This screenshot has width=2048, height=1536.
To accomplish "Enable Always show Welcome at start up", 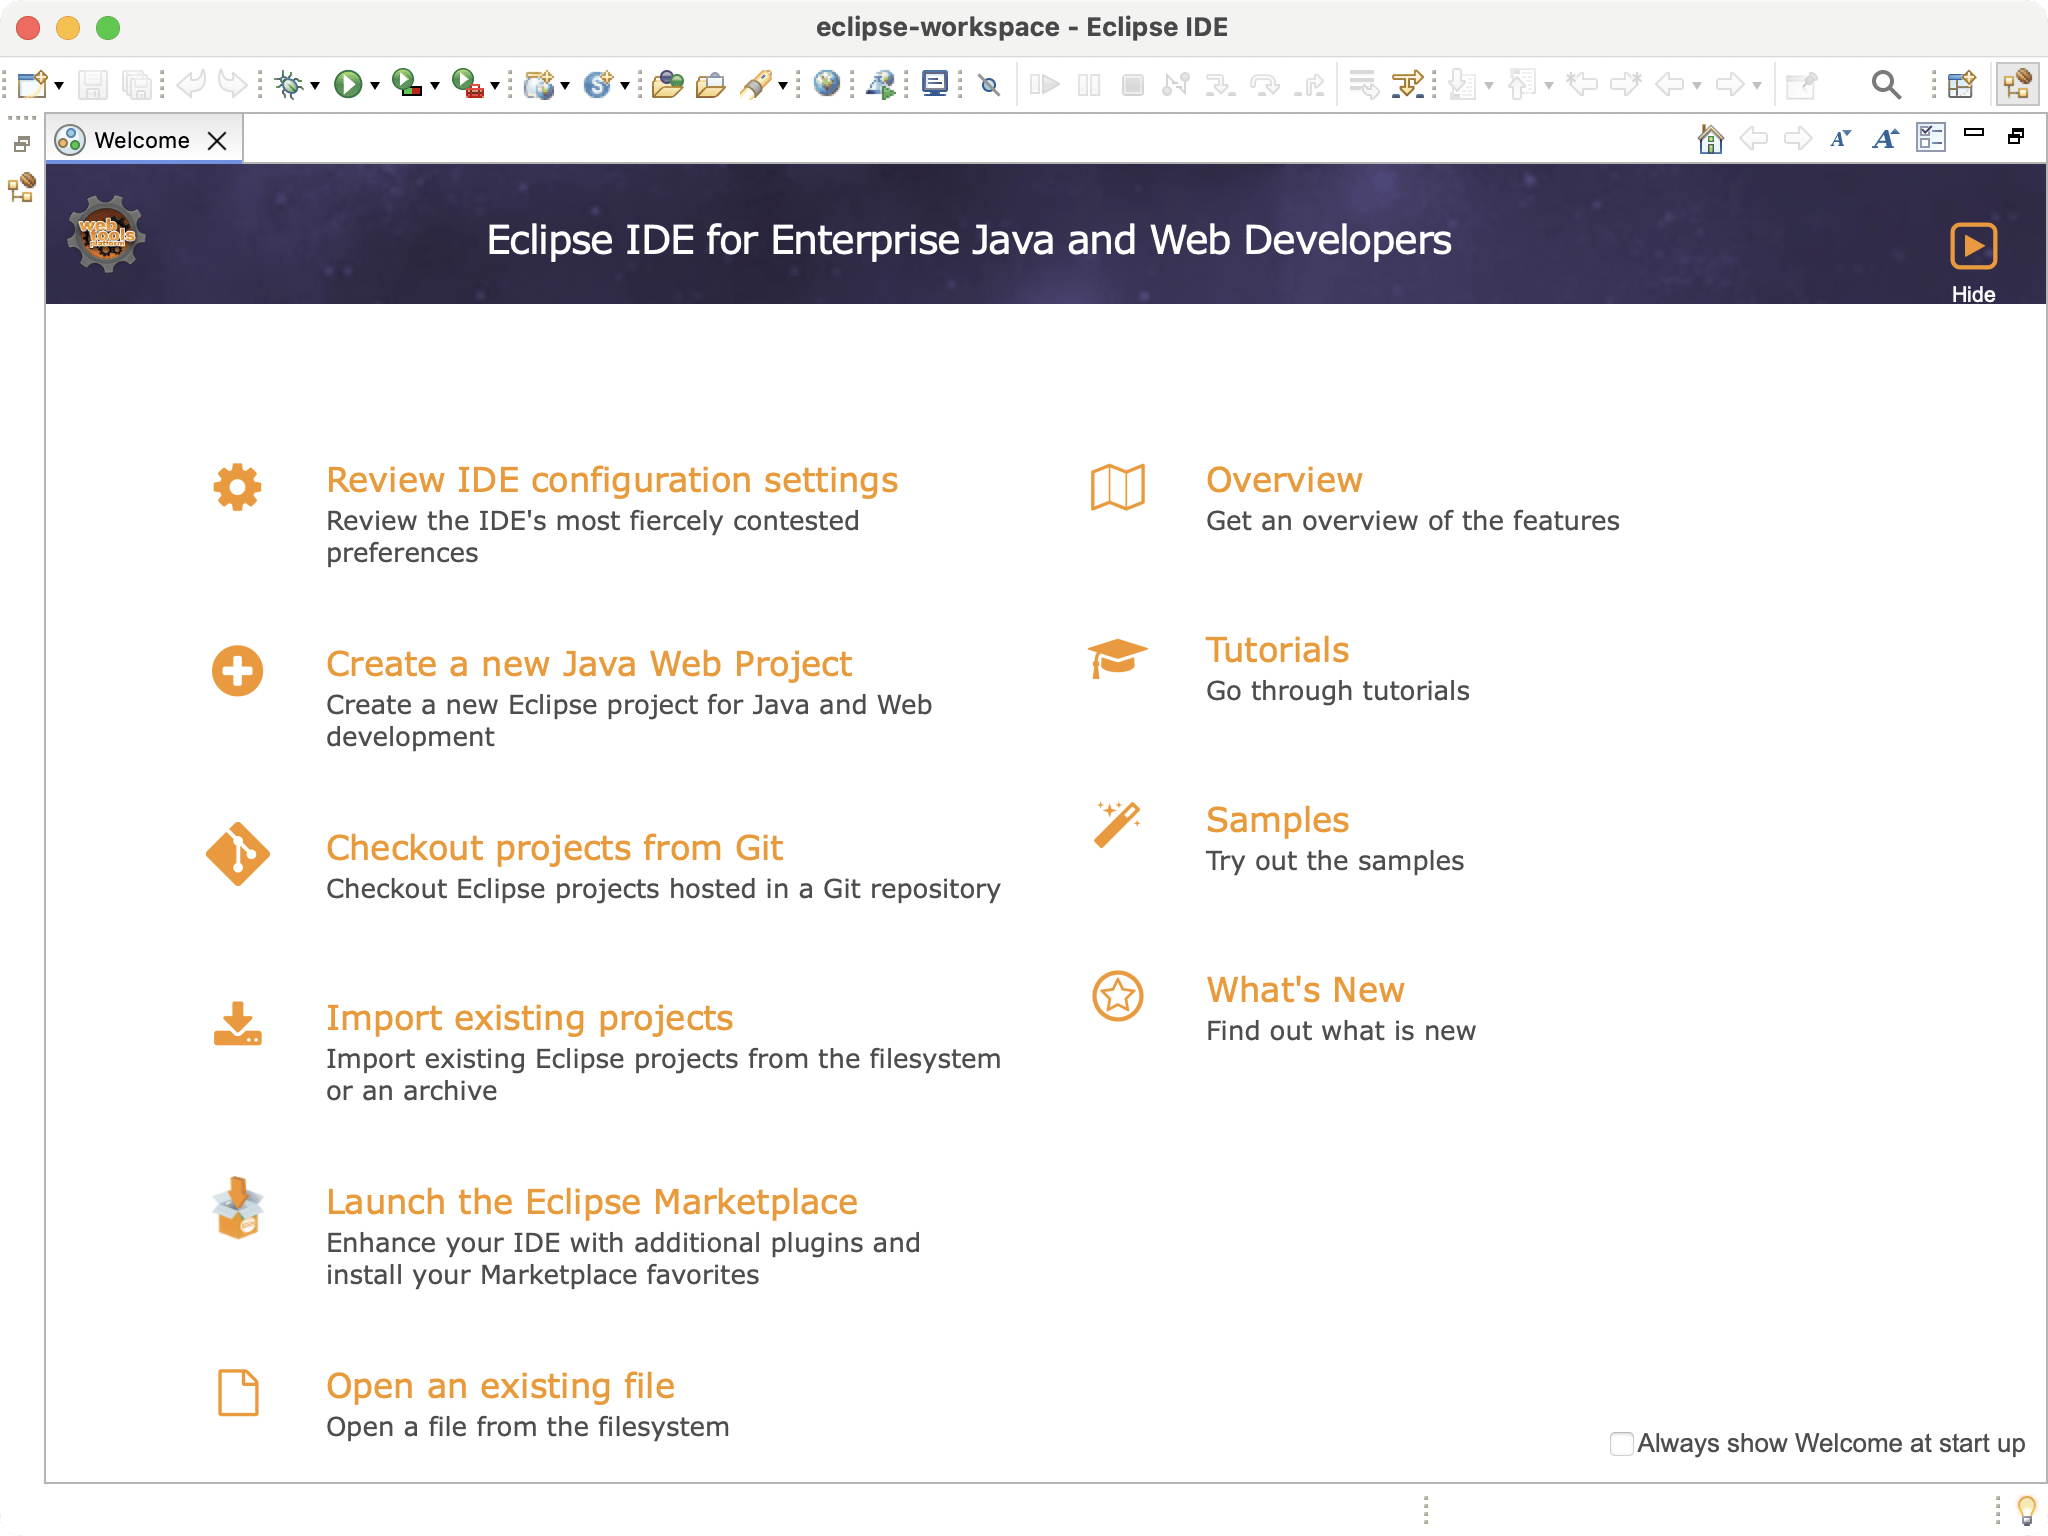I will pos(1621,1444).
